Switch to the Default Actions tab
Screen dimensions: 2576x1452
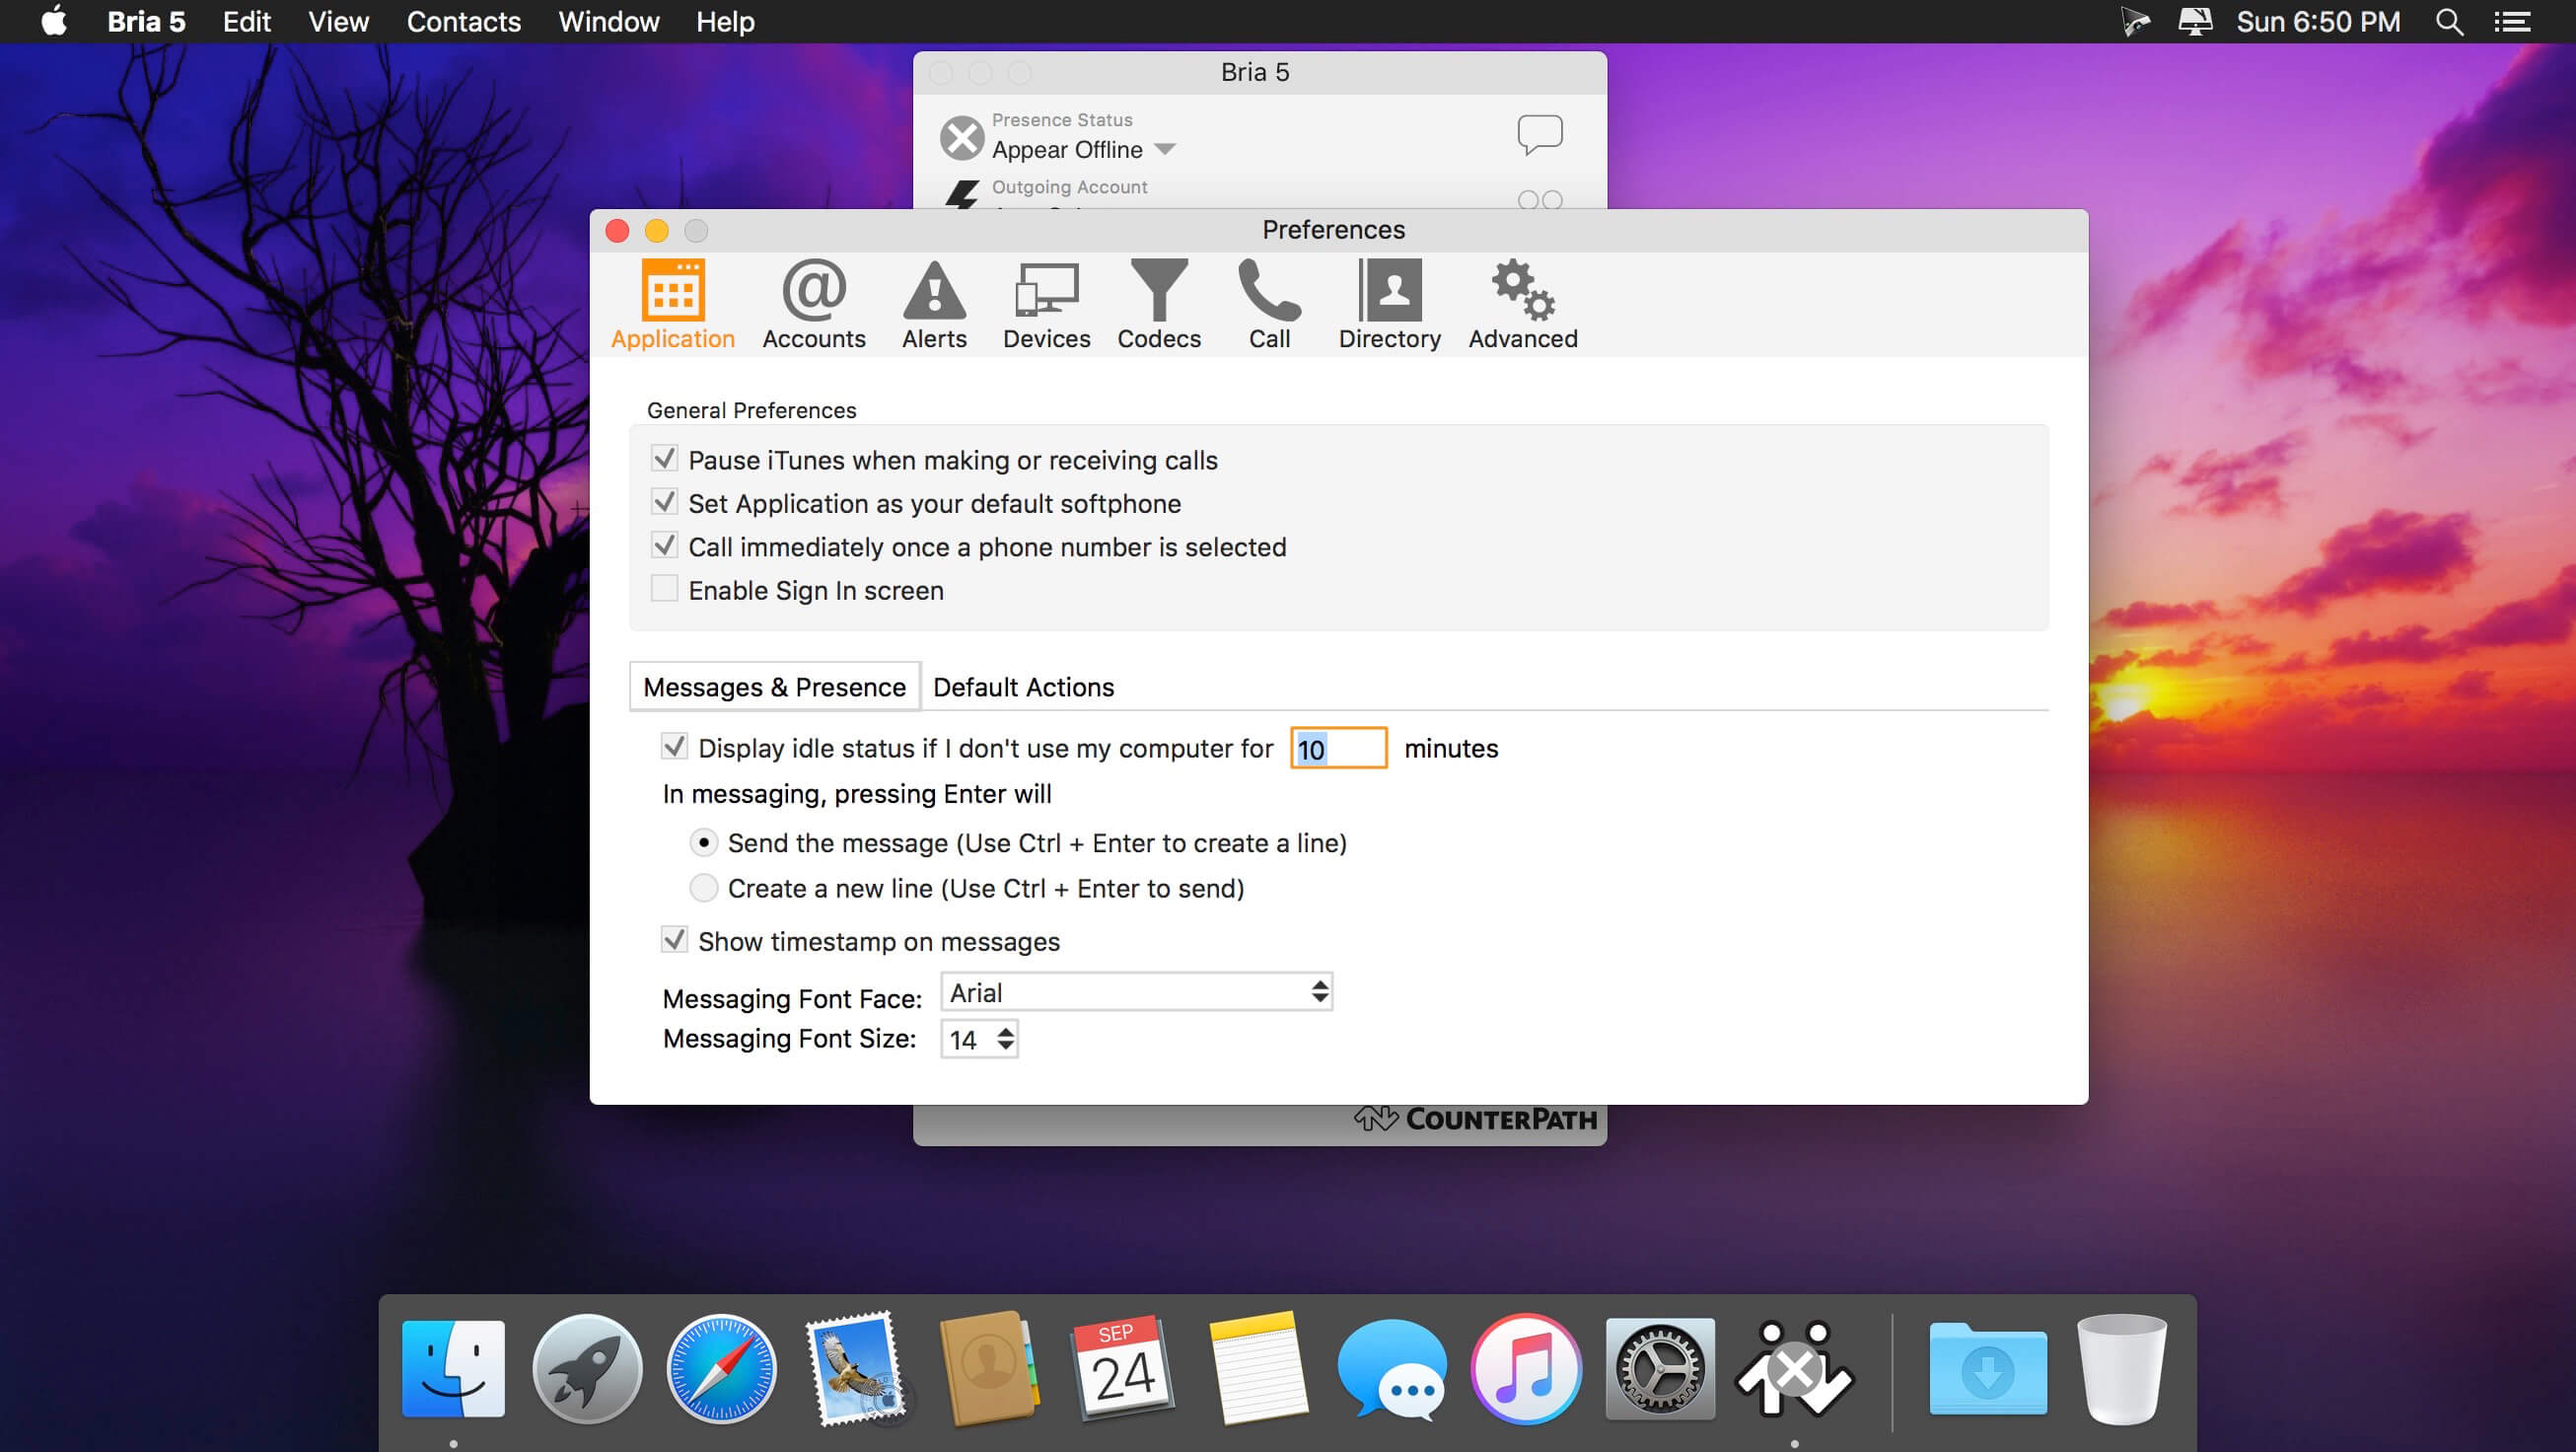click(x=1023, y=687)
